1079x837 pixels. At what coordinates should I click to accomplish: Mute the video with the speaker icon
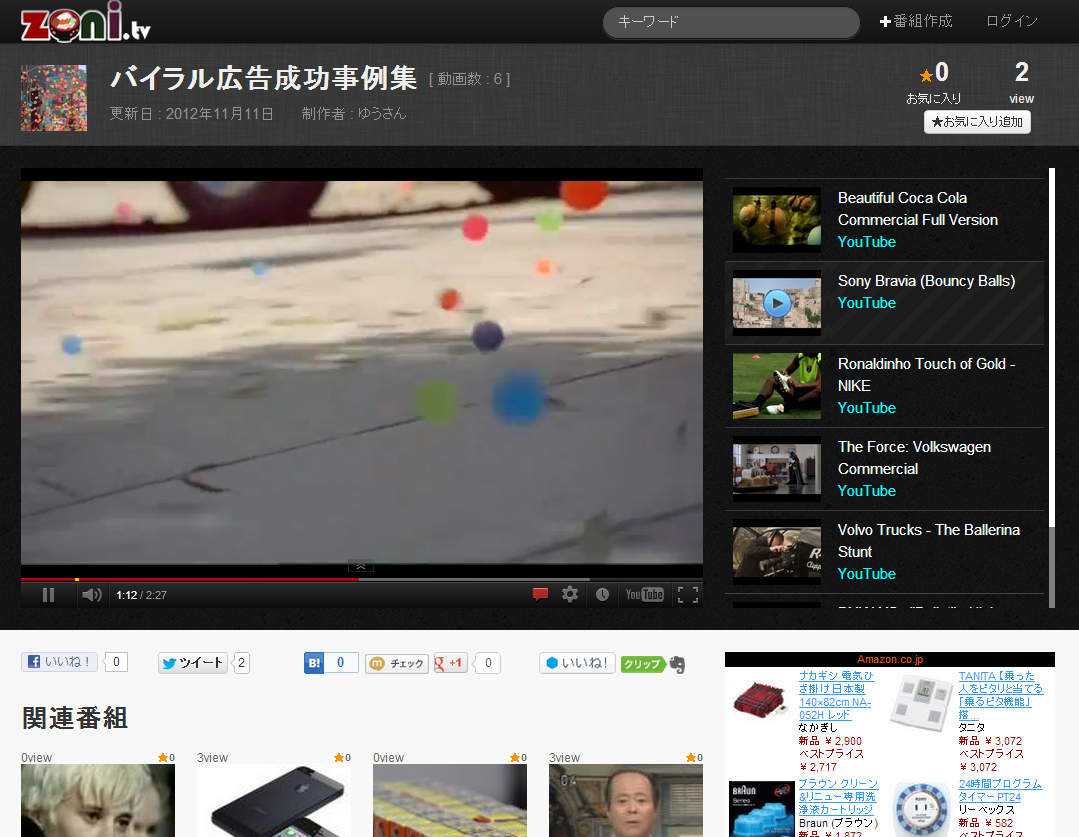point(92,595)
